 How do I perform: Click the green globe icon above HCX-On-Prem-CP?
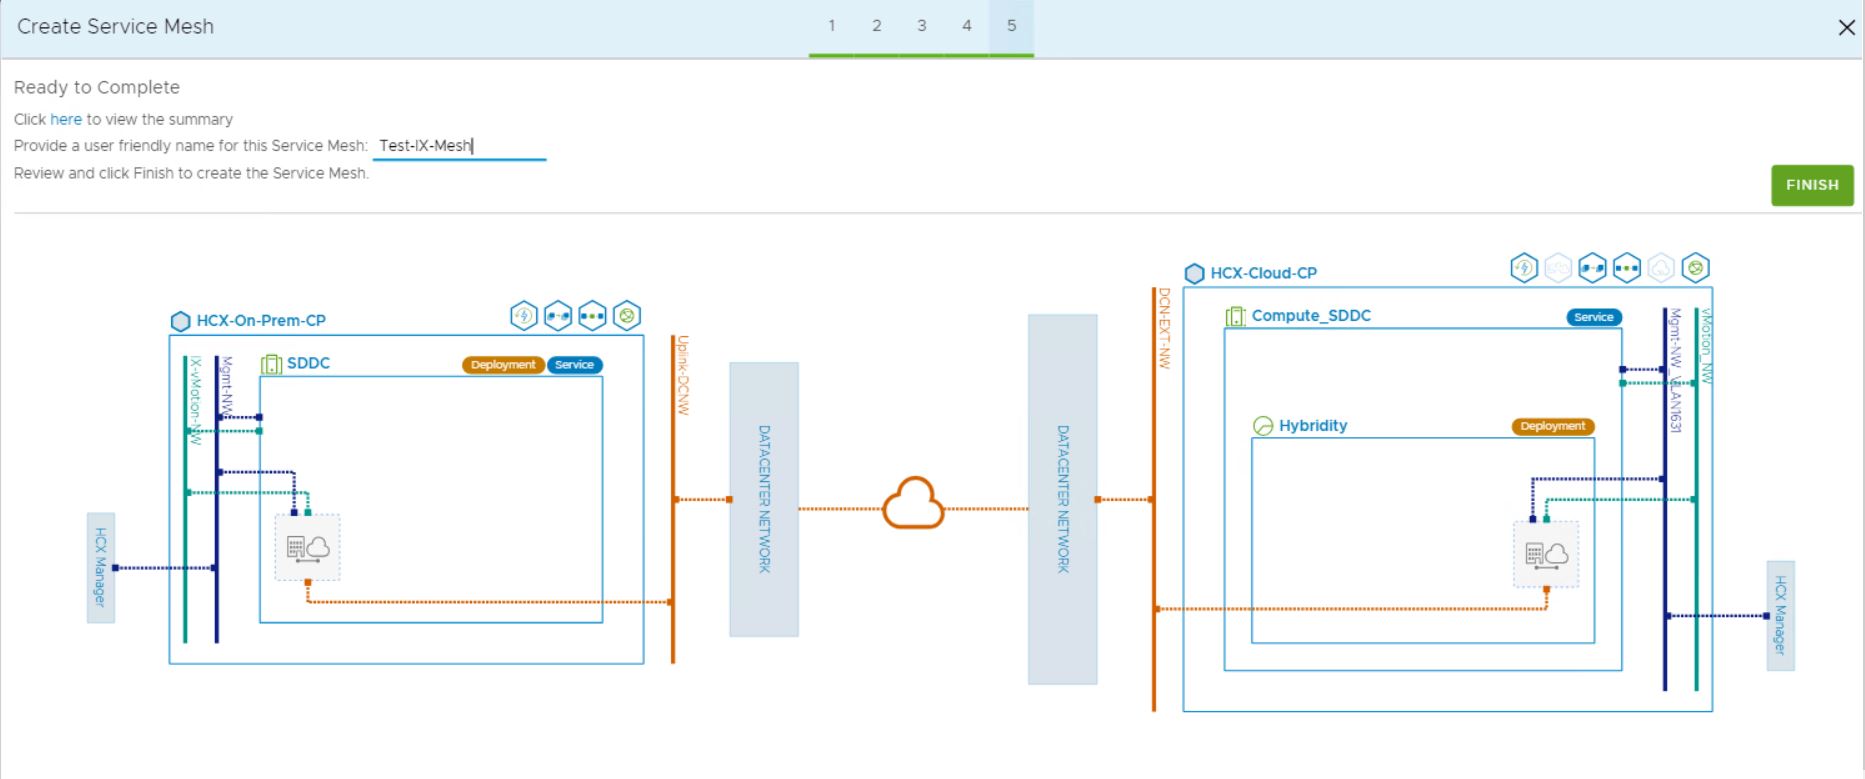click(x=627, y=316)
